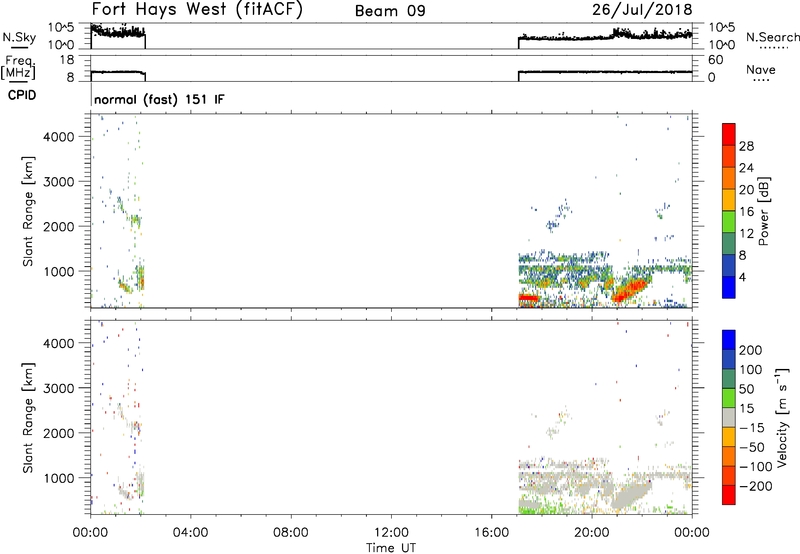The width and height of the screenshot is (800, 554).
Task: Click the 'N.Sky' axis label
Action: coord(19,37)
